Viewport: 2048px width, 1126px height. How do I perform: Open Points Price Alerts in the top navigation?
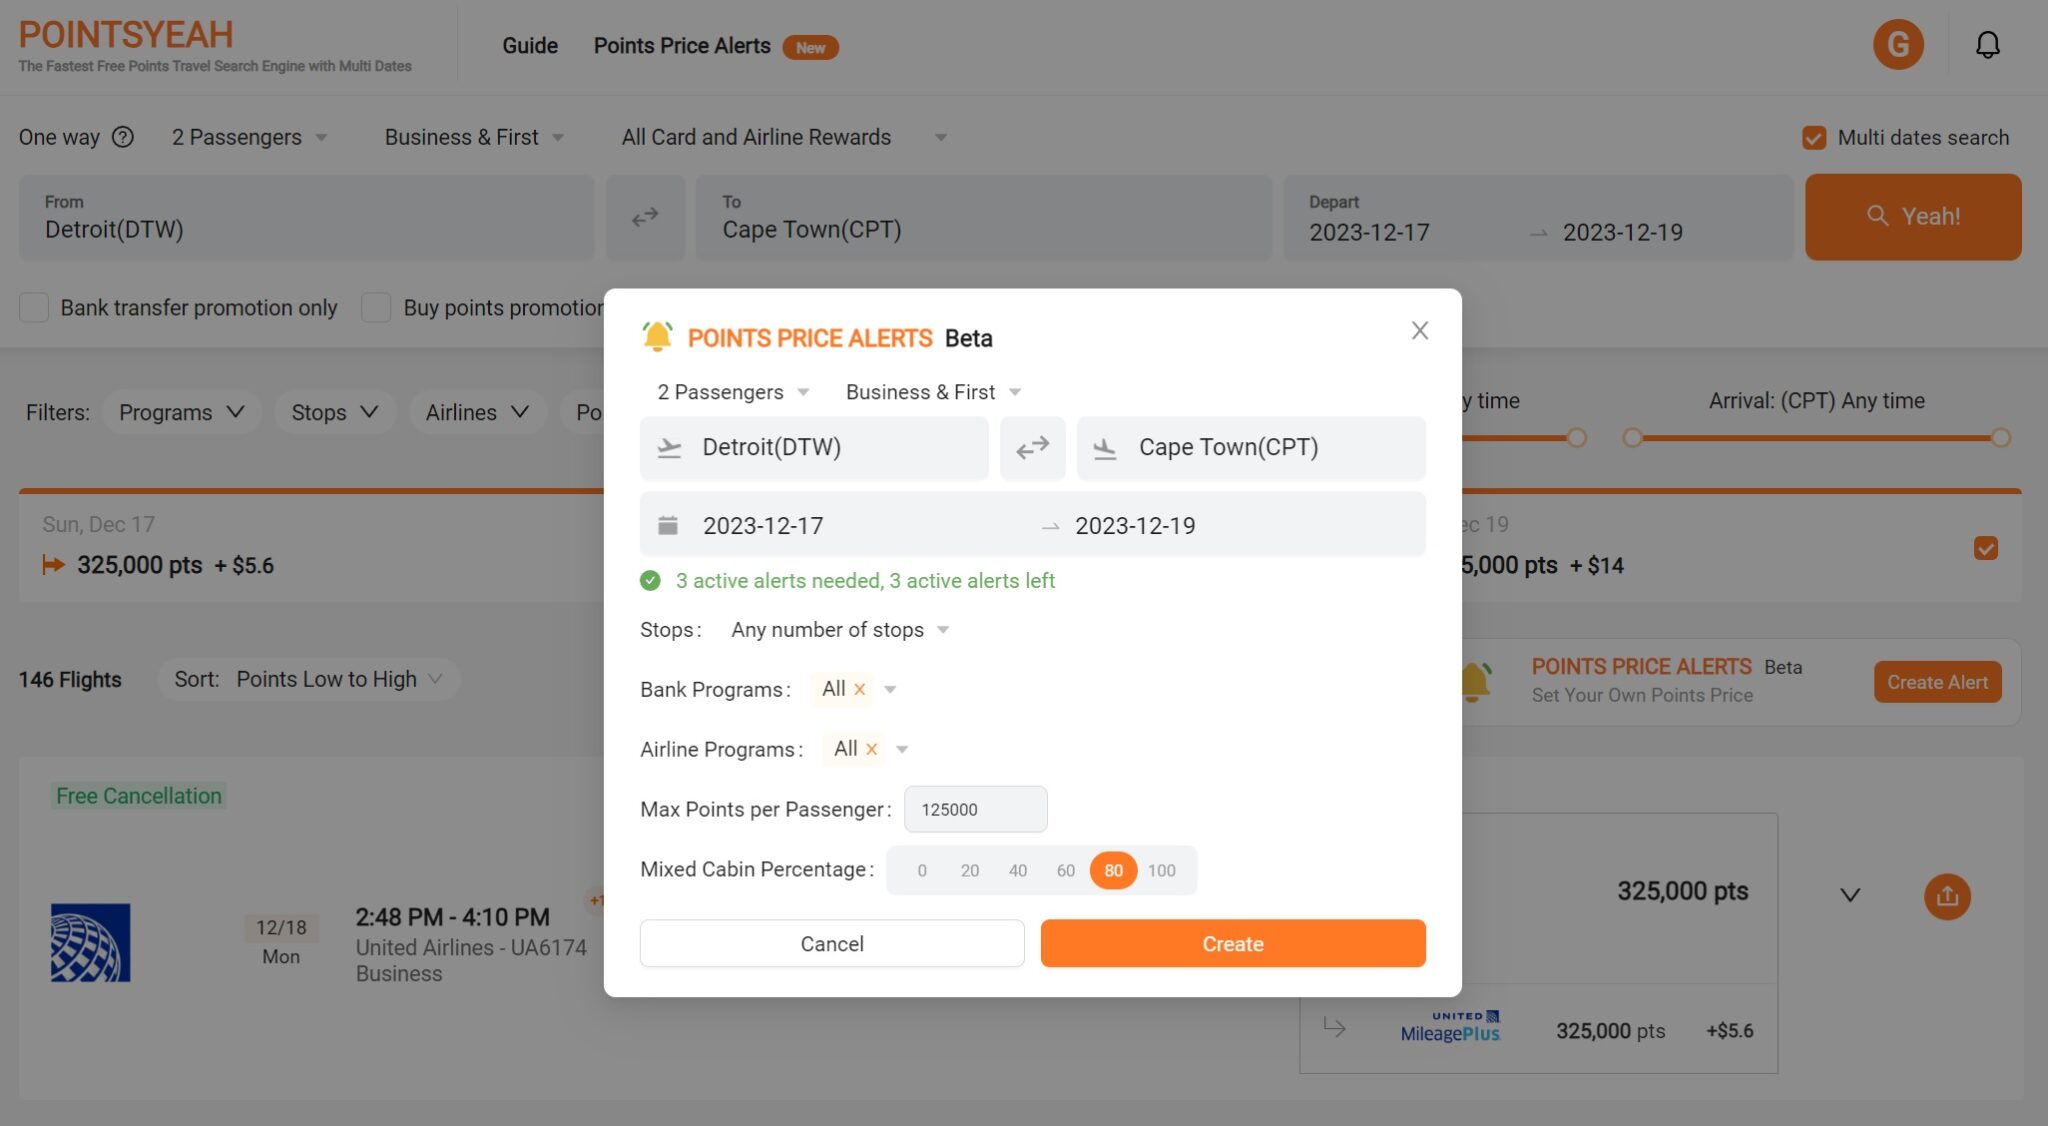tap(682, 45)
